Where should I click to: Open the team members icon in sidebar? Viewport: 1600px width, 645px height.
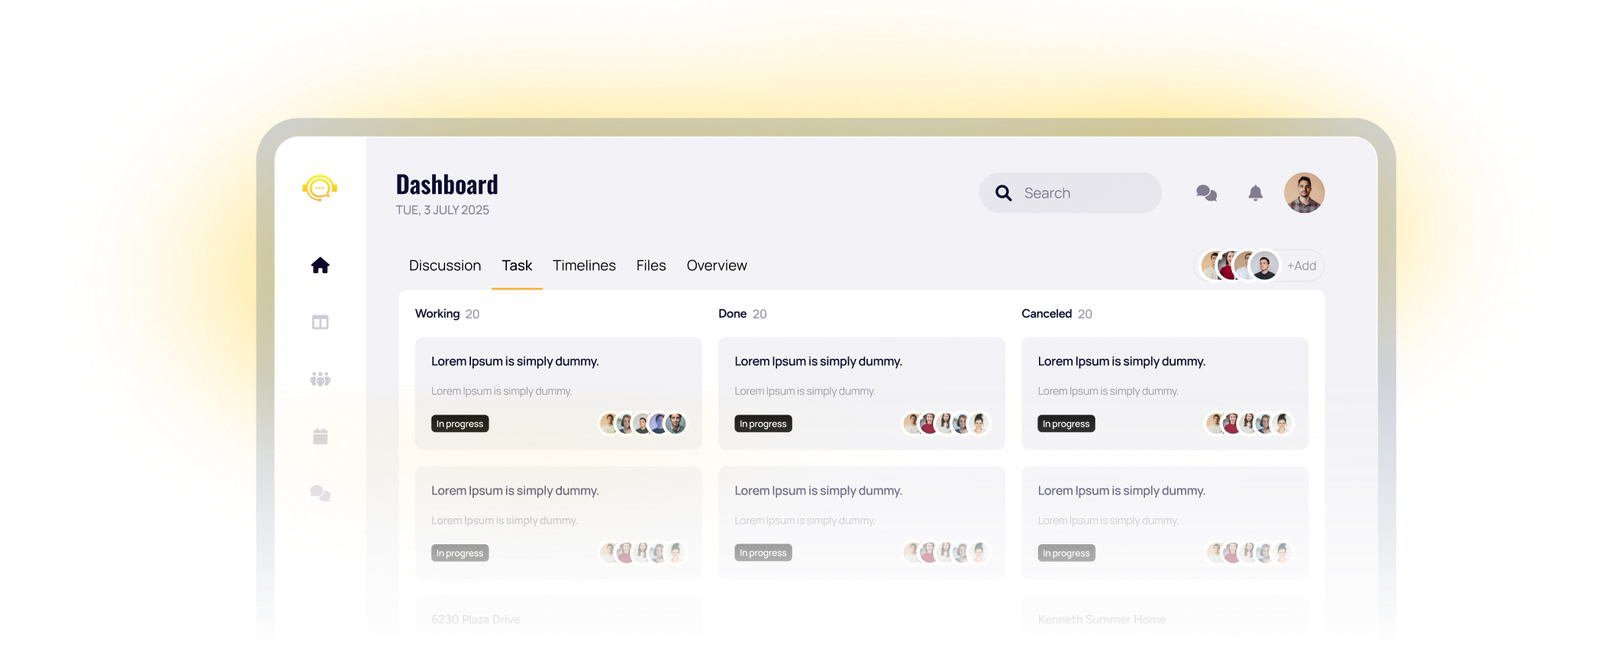coord(320,379)
